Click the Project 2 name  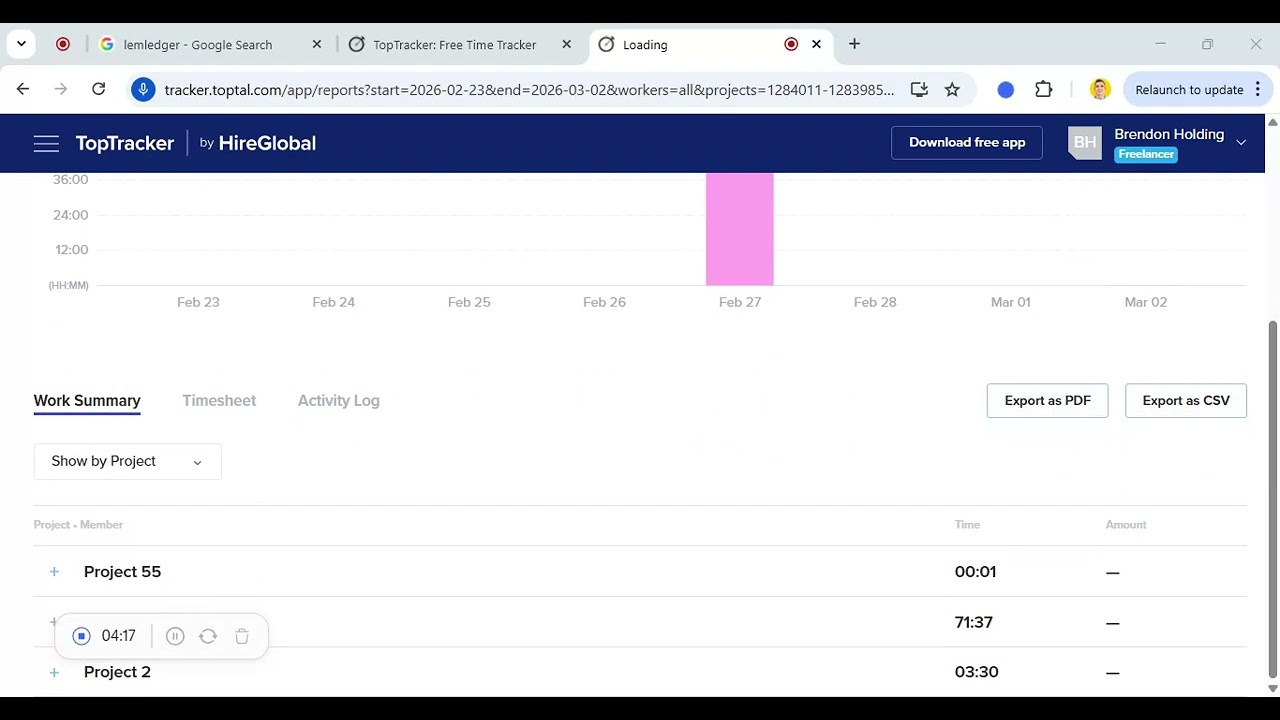(117, 672)
